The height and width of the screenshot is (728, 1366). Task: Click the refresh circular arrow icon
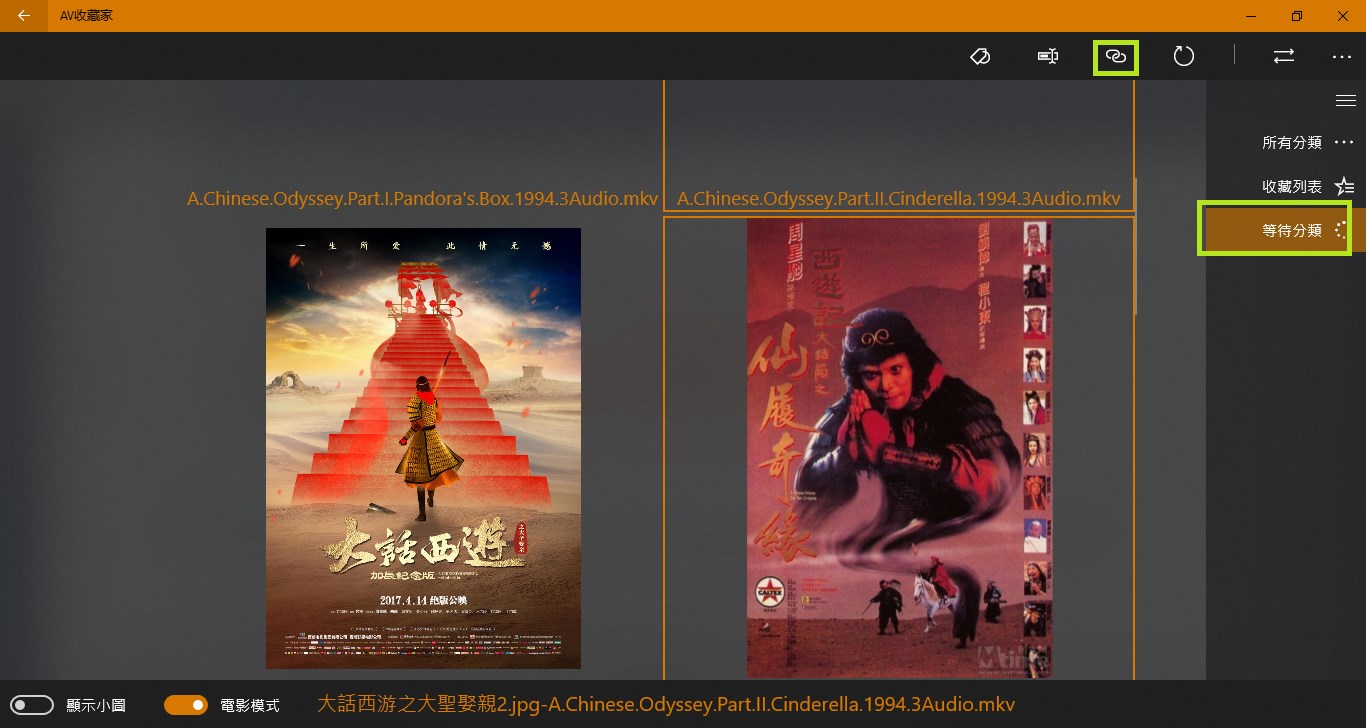(x=1184, y=57)
